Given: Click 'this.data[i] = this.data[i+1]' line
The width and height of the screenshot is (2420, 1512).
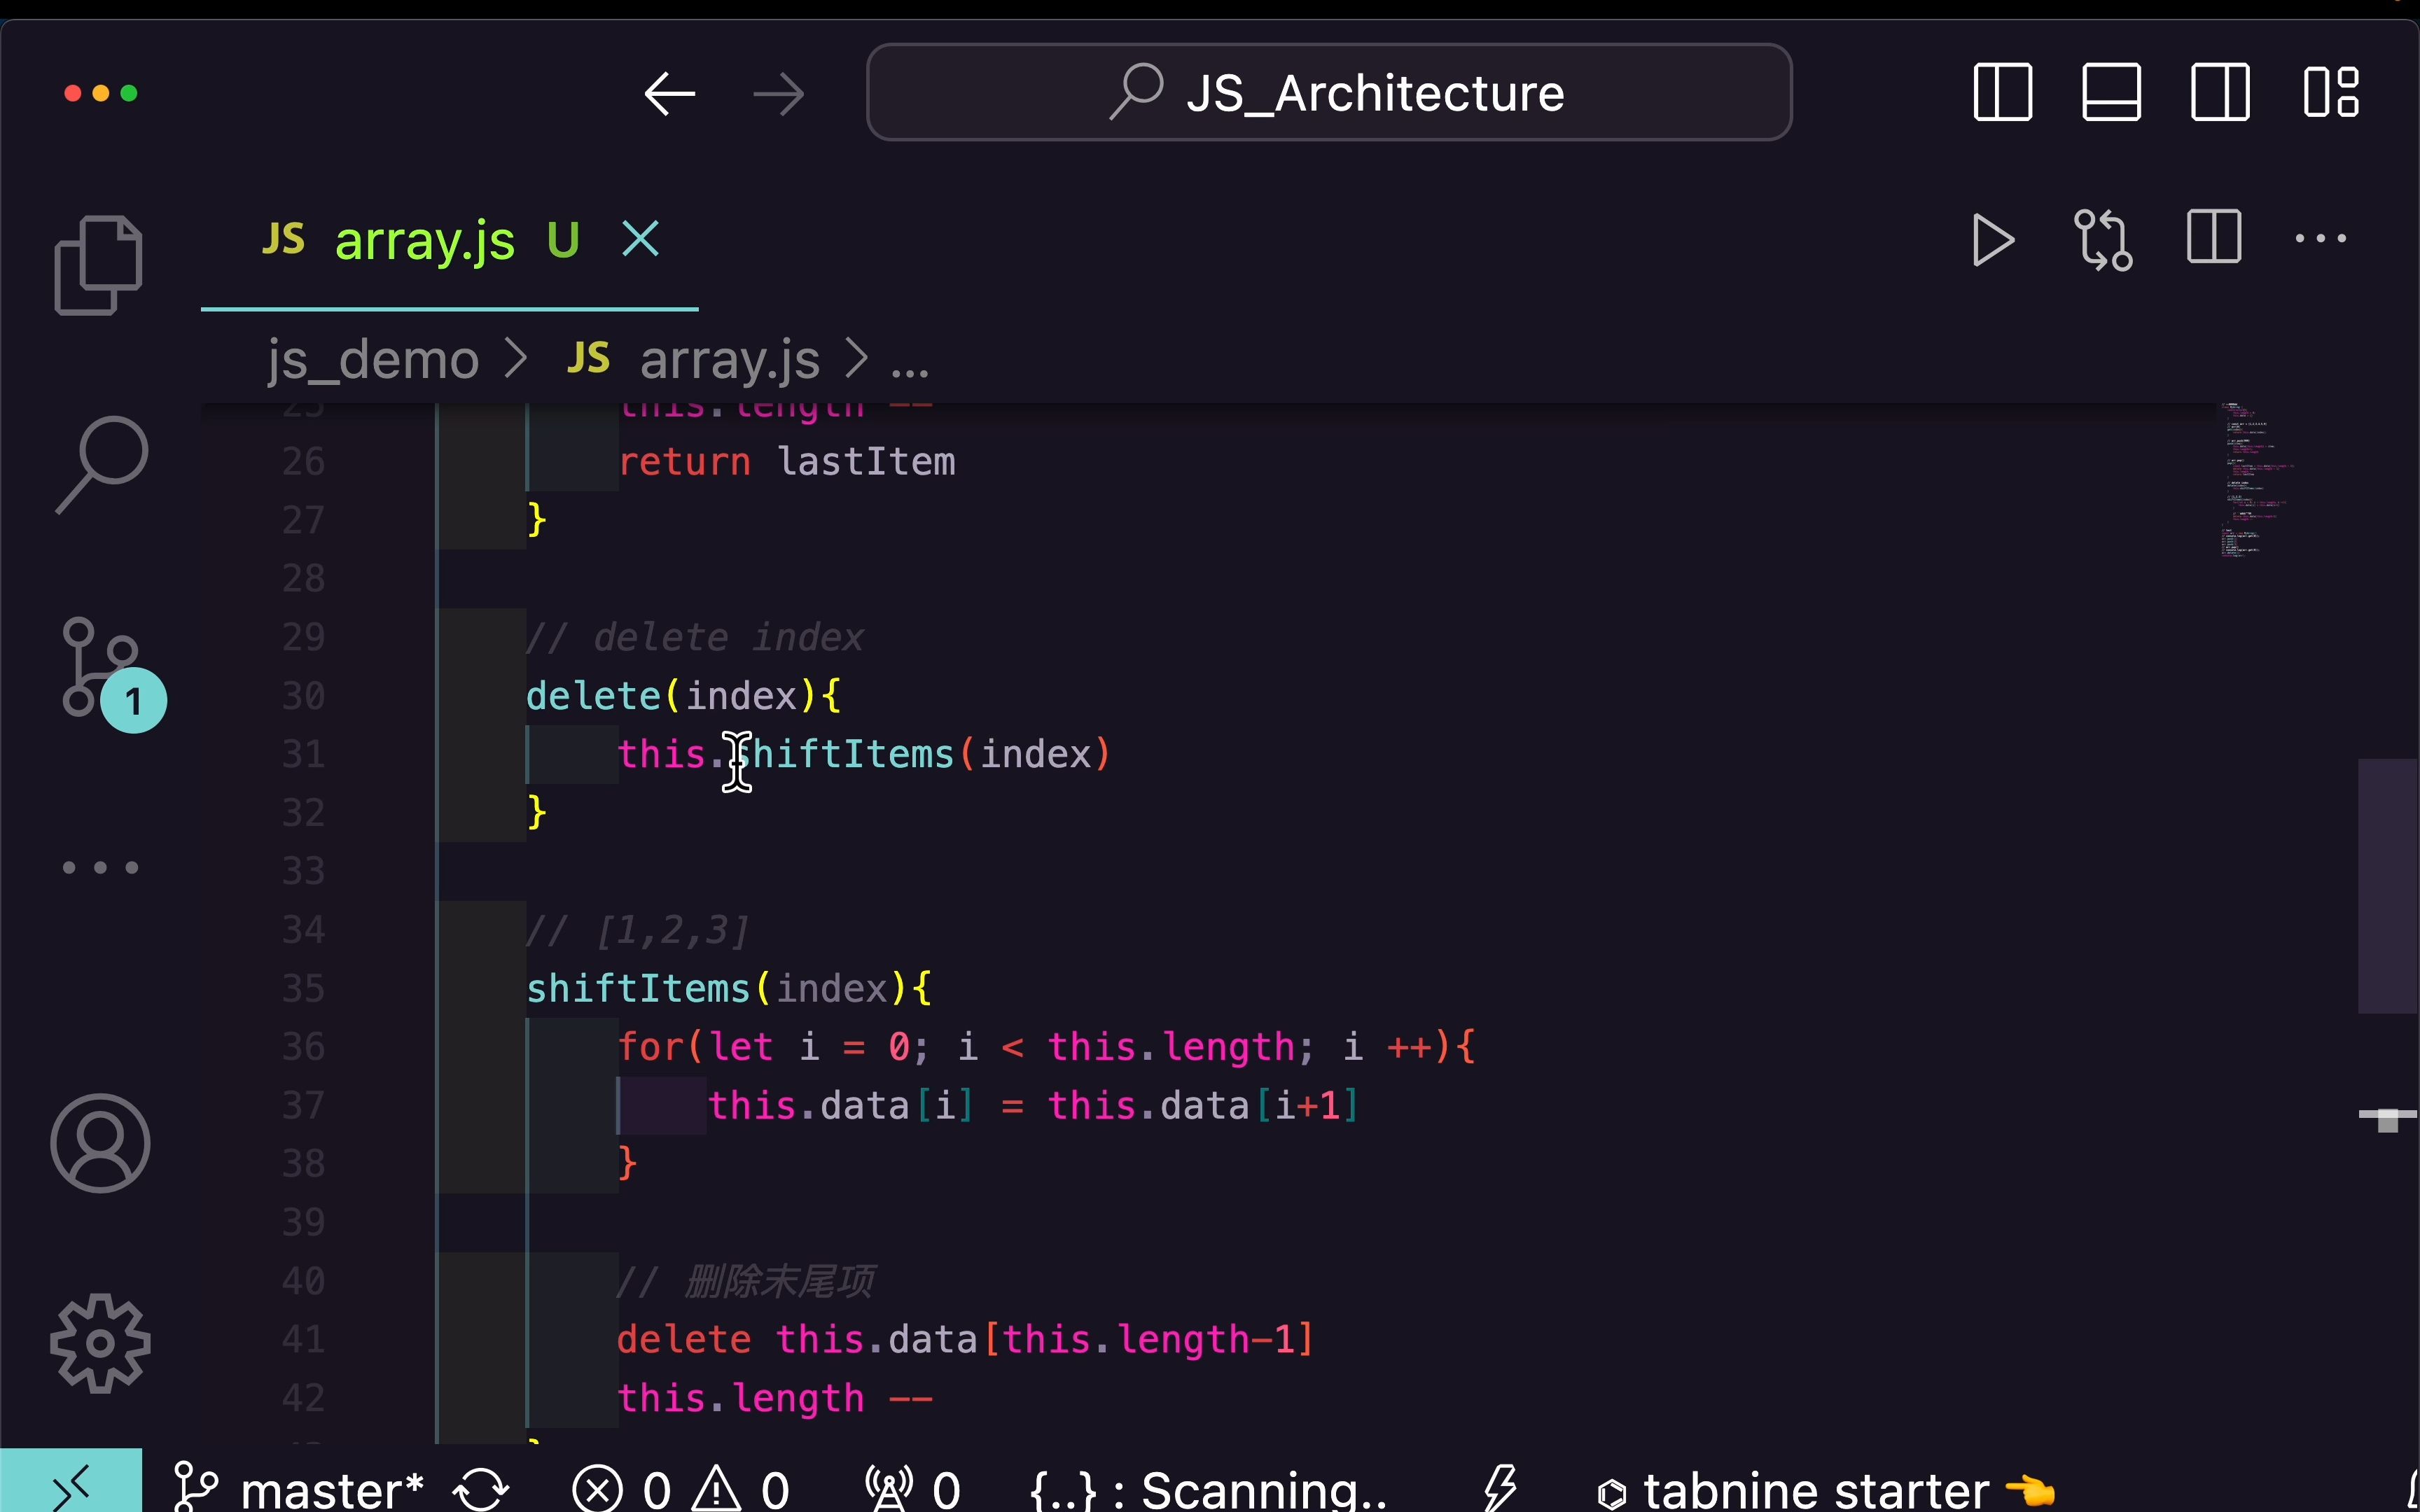Looking at the screenshot, I should [x=1033, y=1105].
